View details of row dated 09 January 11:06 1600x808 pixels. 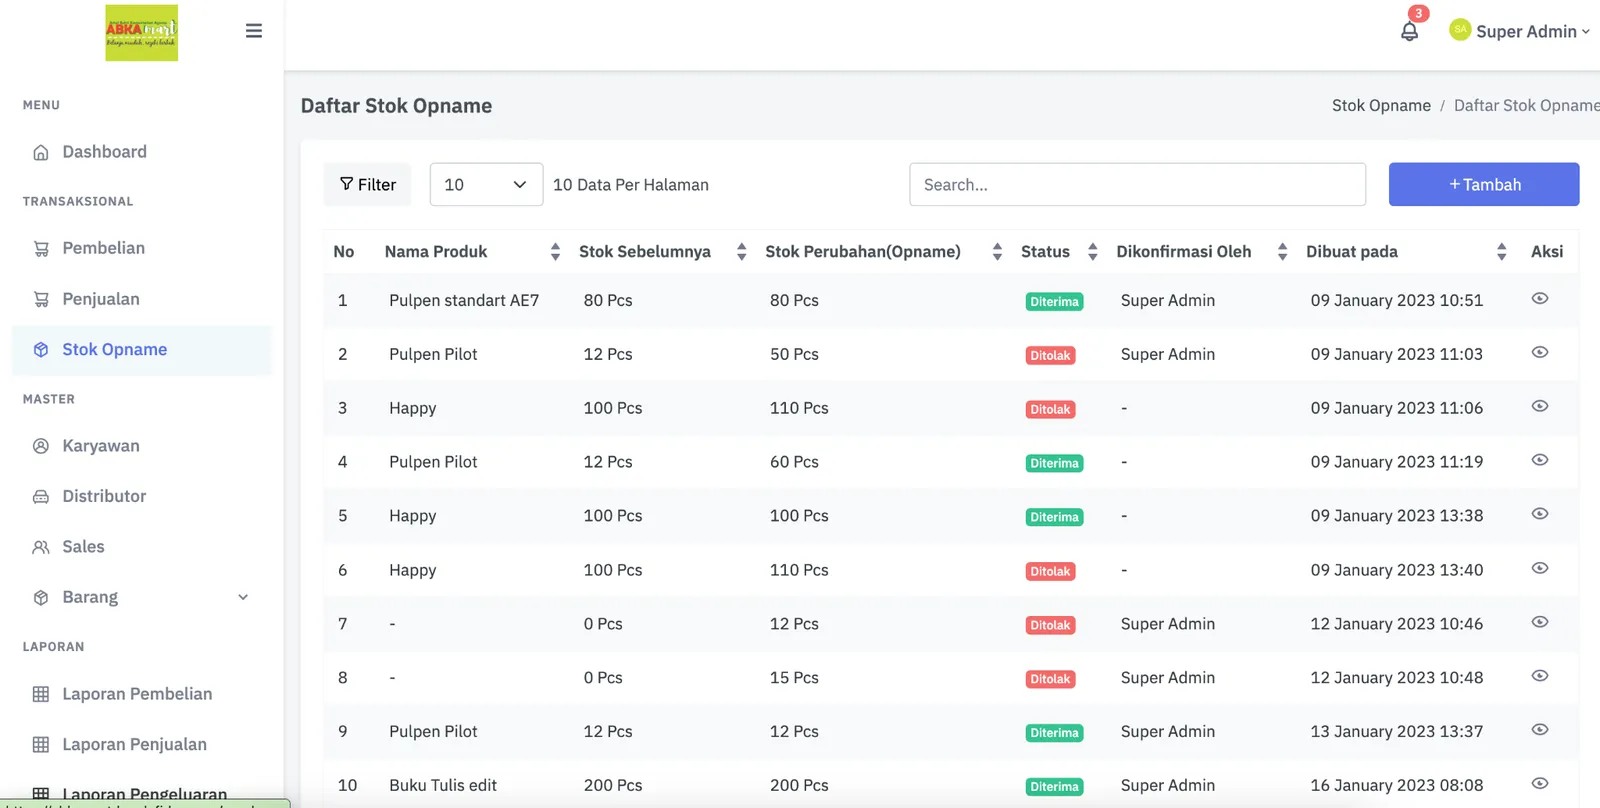point(1540,407)
